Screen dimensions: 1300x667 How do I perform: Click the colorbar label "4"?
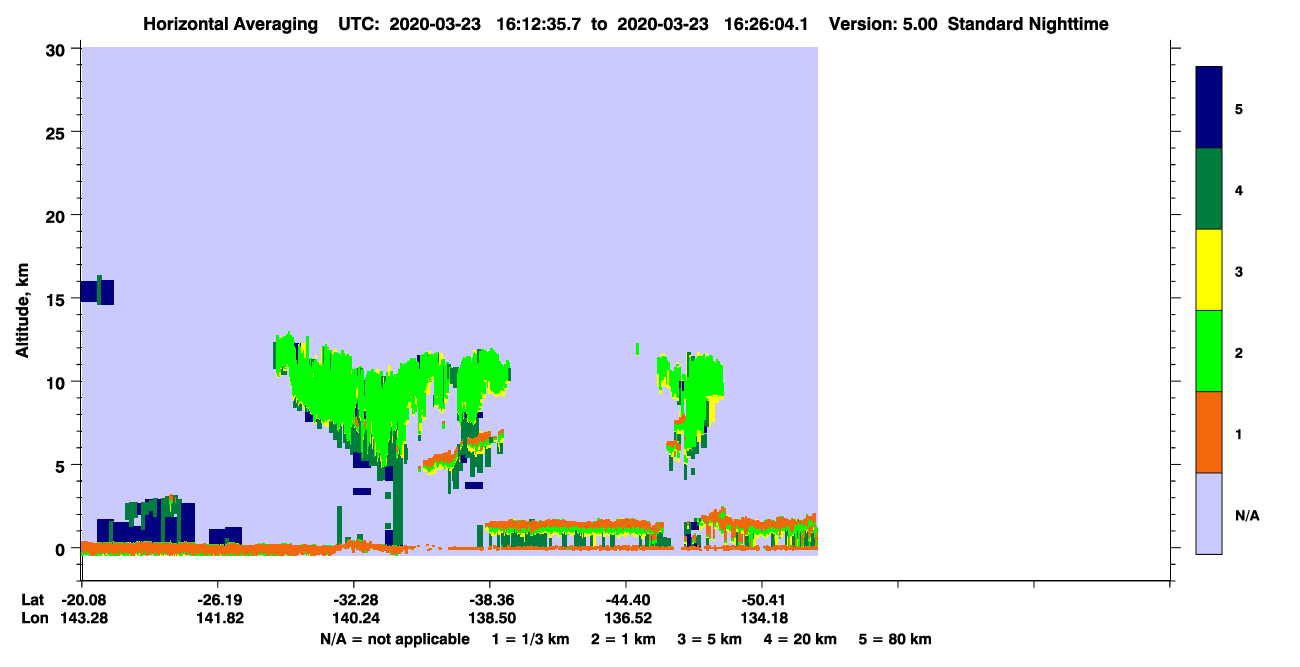(x=1239, y=190)
